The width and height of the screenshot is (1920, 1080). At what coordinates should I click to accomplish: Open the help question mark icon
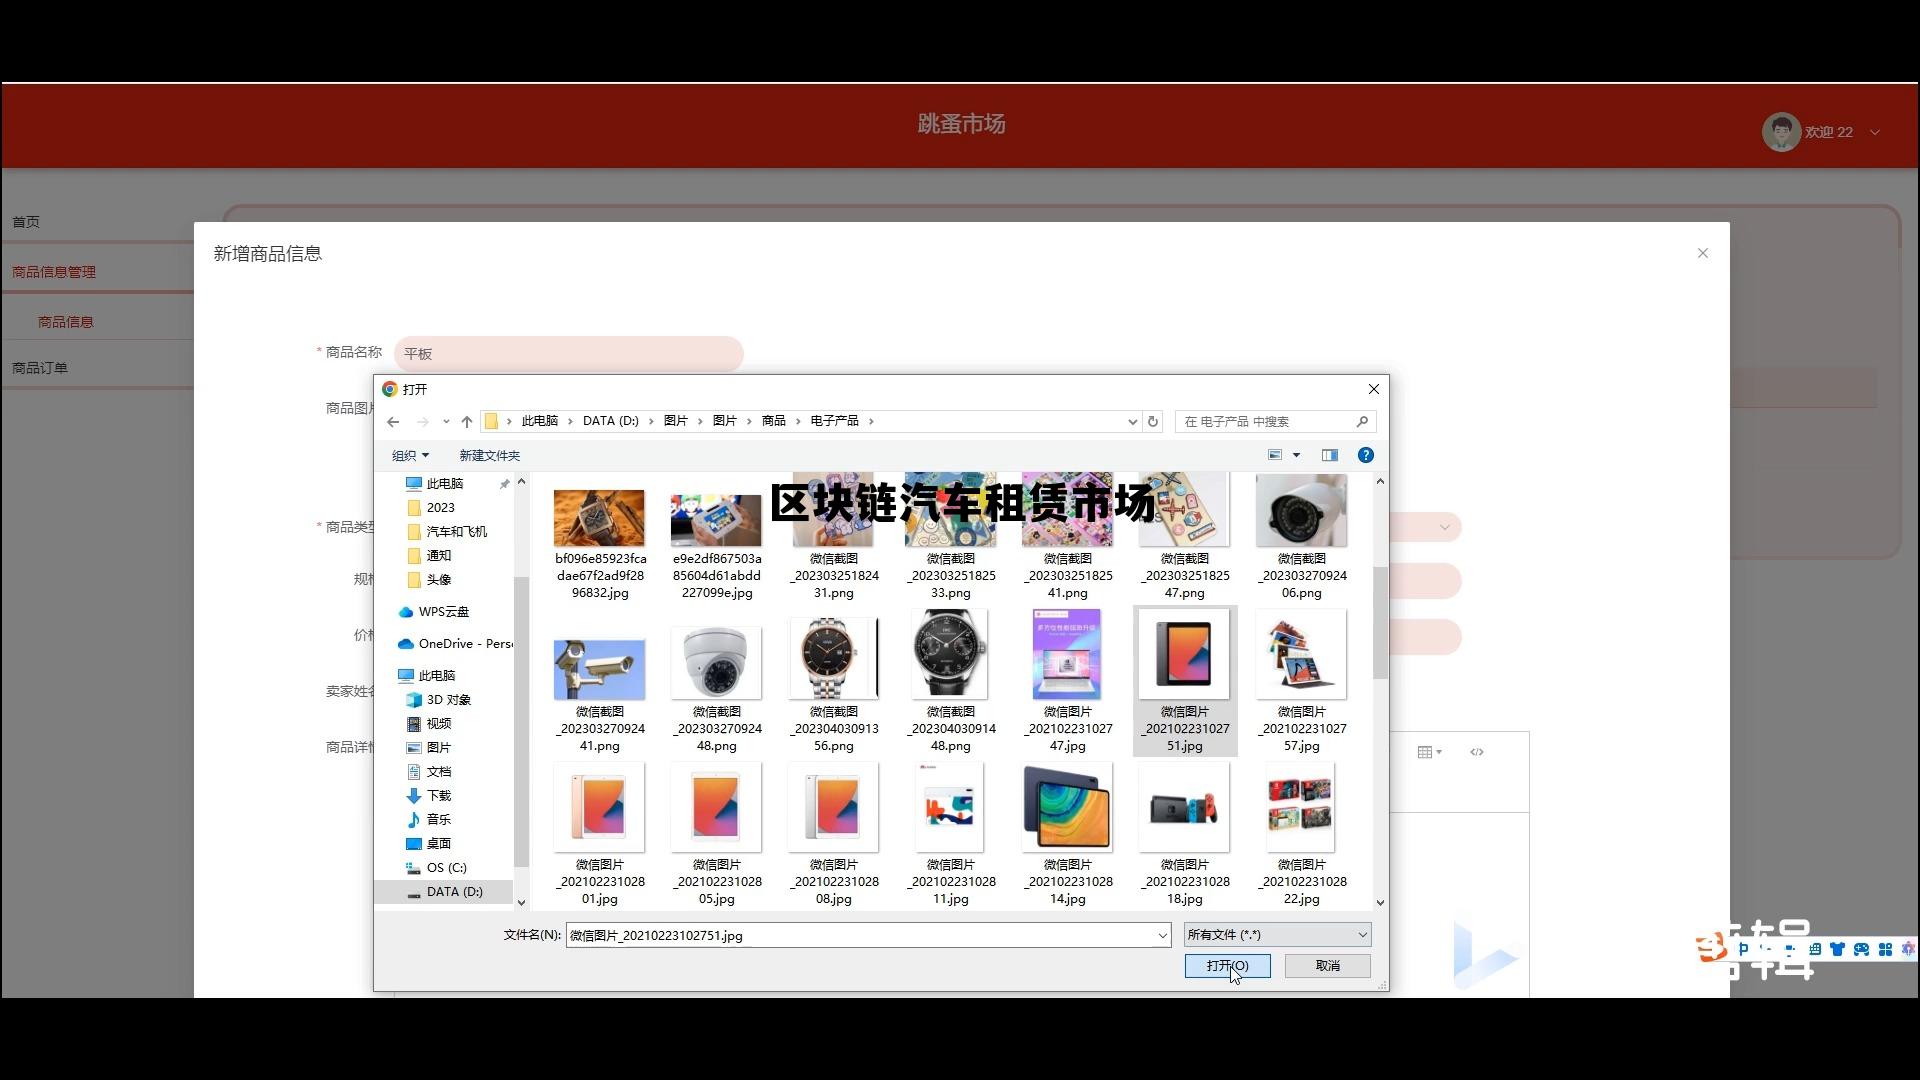1365,455
